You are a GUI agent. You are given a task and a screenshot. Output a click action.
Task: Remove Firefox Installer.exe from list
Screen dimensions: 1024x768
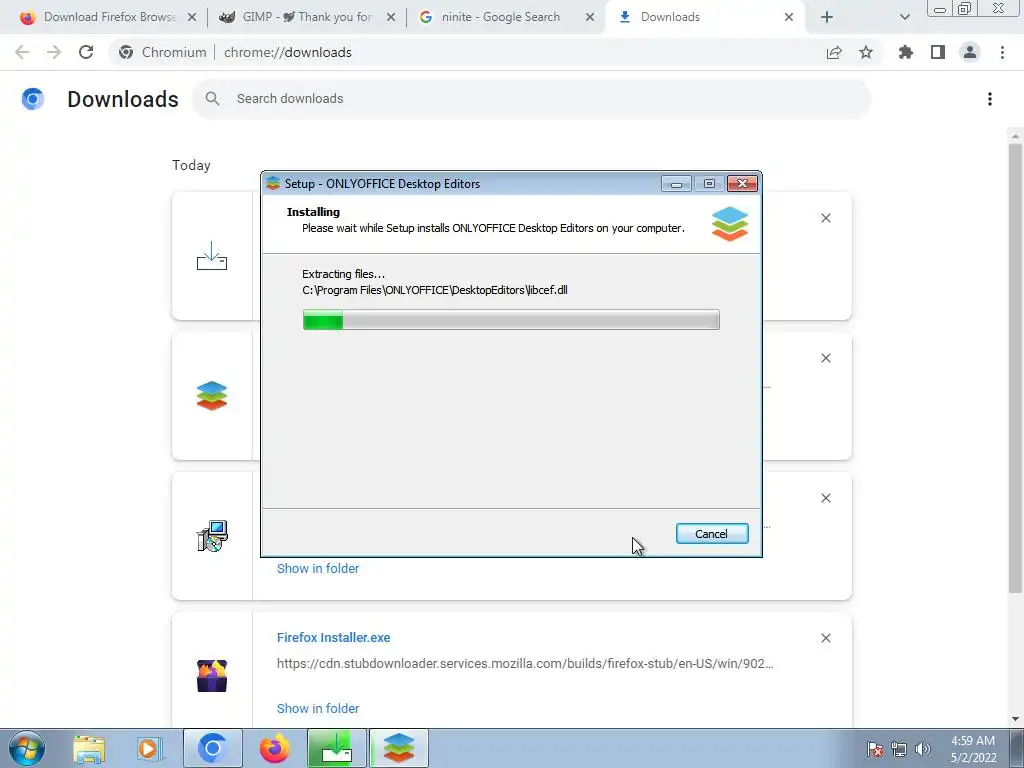click(x=826, y=638)
